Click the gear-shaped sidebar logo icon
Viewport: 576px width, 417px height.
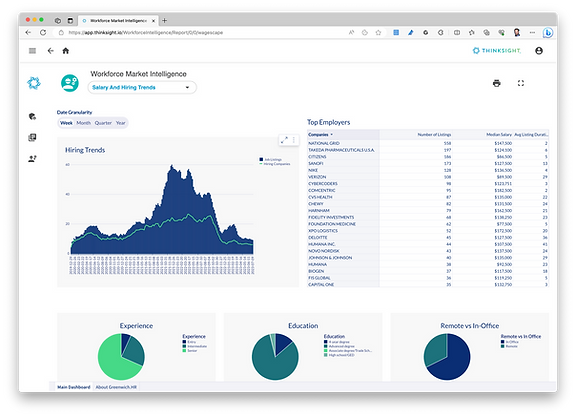(34, 83)
